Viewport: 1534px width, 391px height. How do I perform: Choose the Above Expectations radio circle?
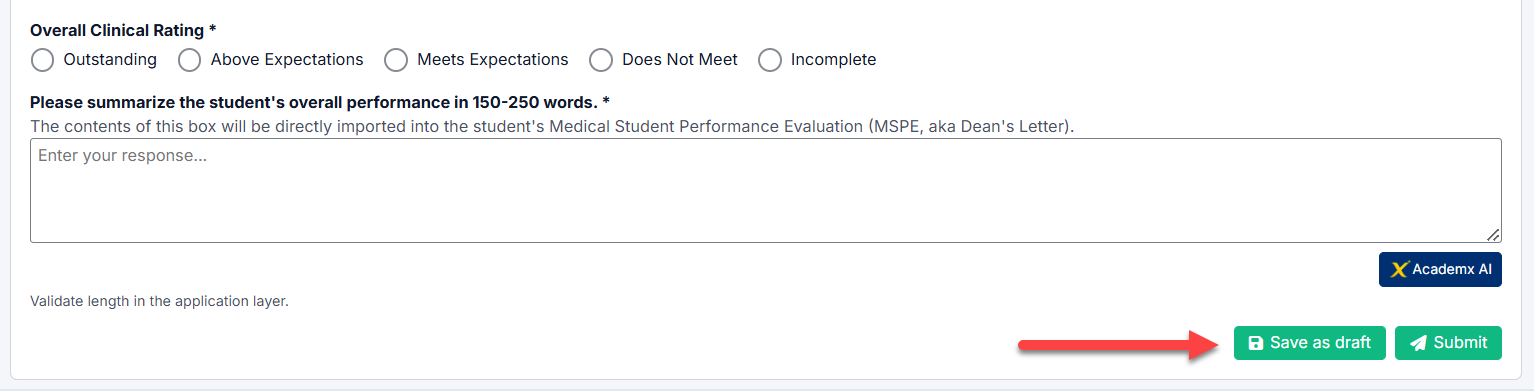coord(190,60)
